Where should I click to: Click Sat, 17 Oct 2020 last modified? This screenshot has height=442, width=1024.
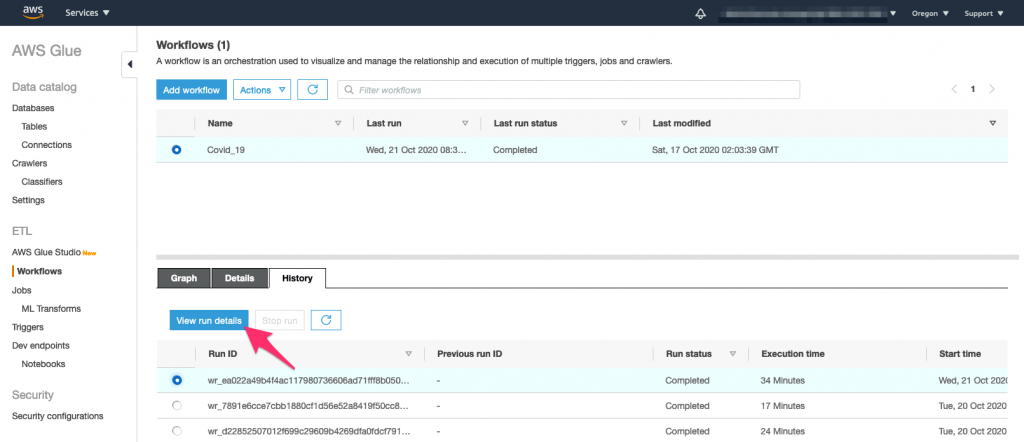point(715,150)
